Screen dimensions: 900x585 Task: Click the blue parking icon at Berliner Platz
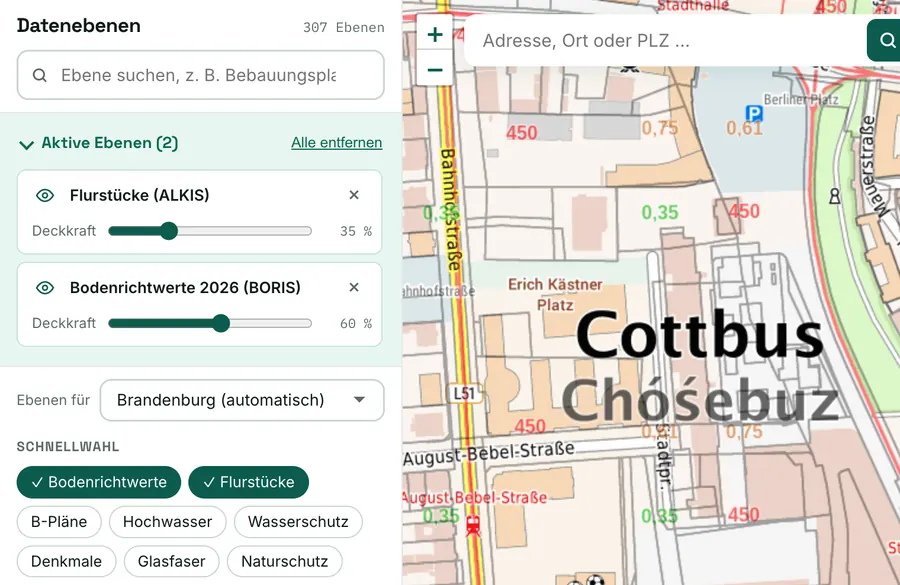754,113
